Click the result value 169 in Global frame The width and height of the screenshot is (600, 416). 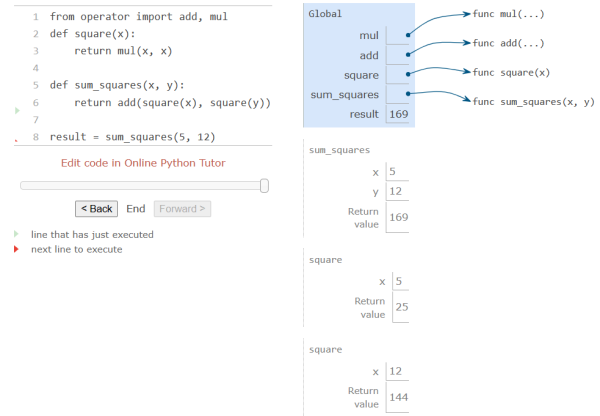(398, 114)
